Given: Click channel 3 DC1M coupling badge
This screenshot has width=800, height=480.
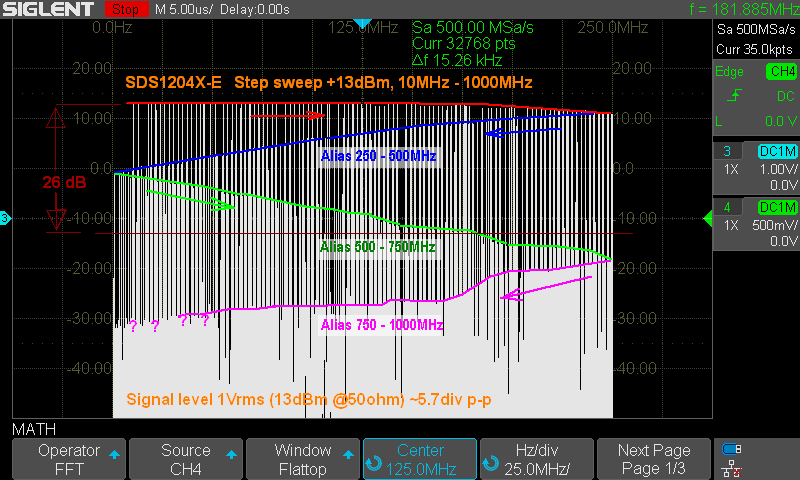Looking at the screenshot, I should tap(778, 151).
